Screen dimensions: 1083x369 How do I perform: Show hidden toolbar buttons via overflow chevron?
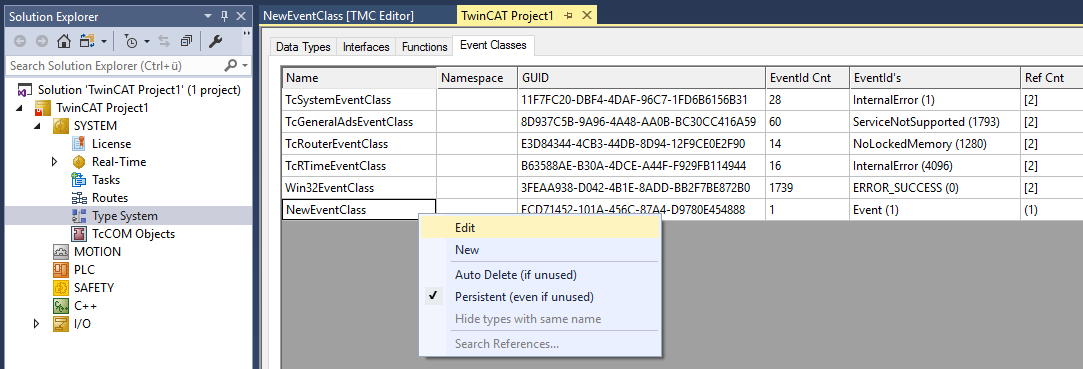coord(247,34)
